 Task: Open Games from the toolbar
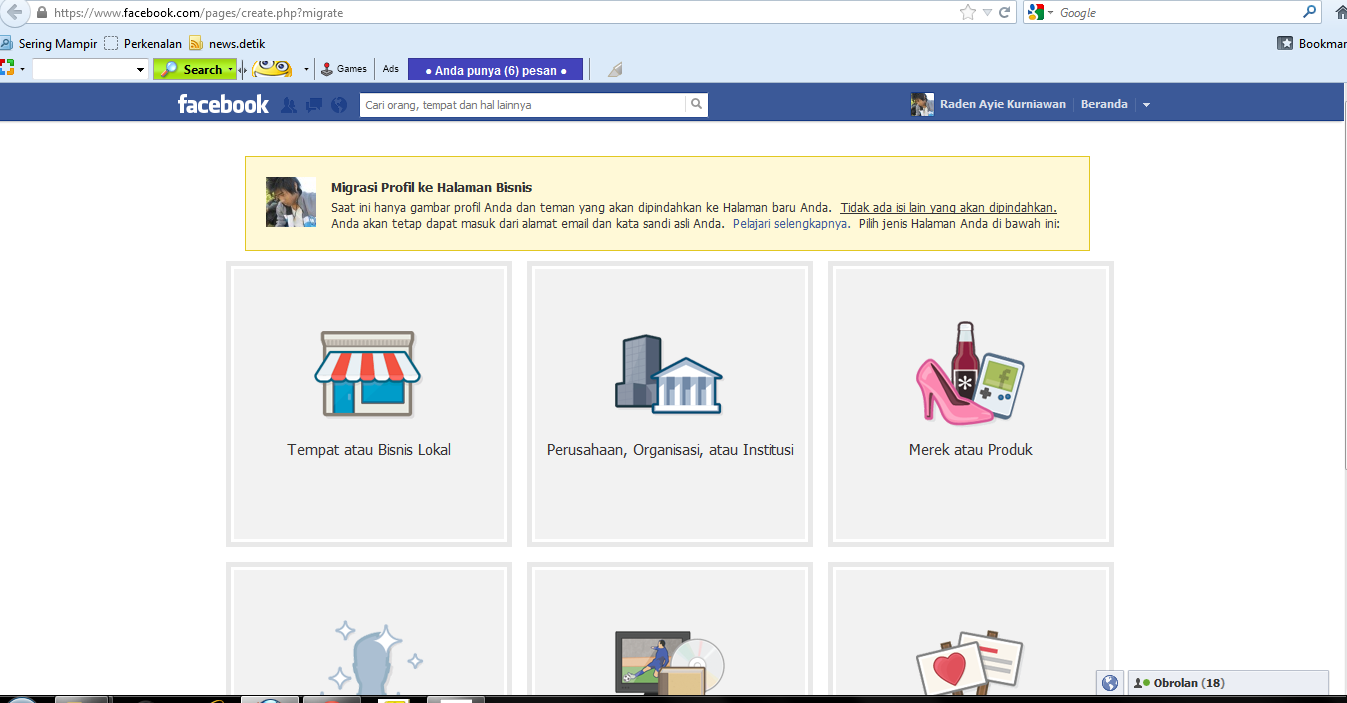point(343,69)
